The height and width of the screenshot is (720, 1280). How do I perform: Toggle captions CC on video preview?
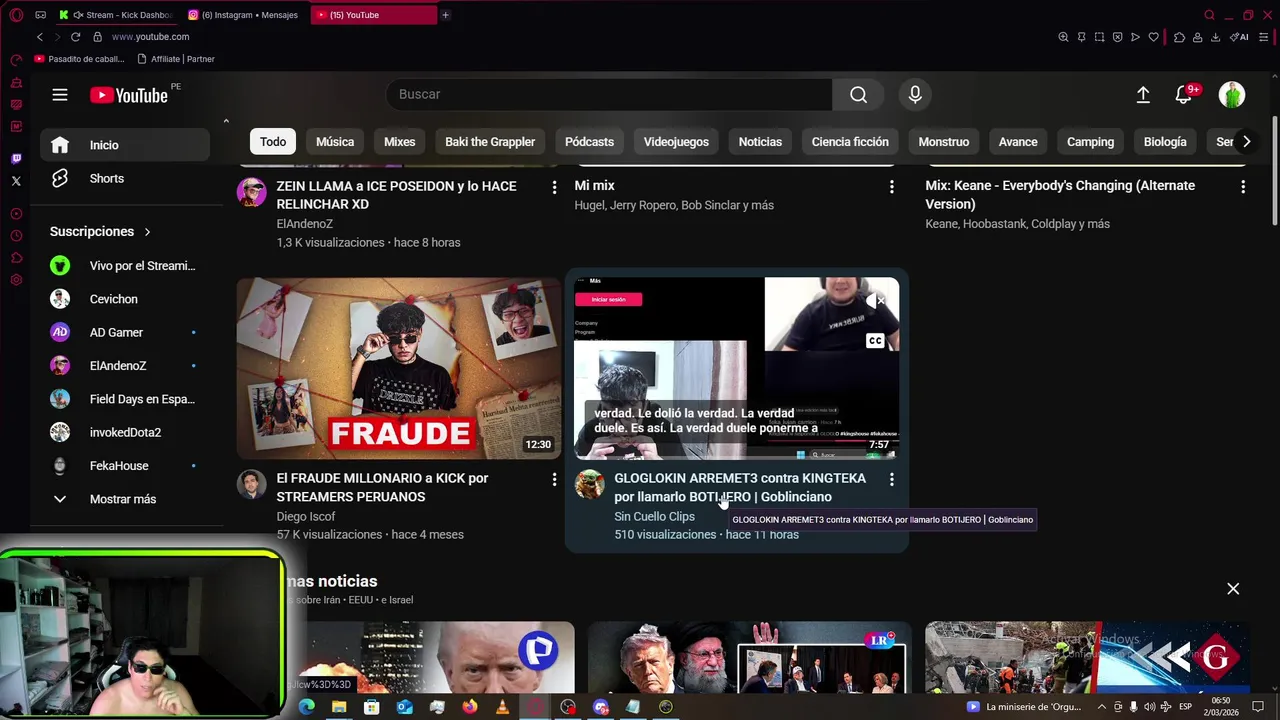coord(875,341)
